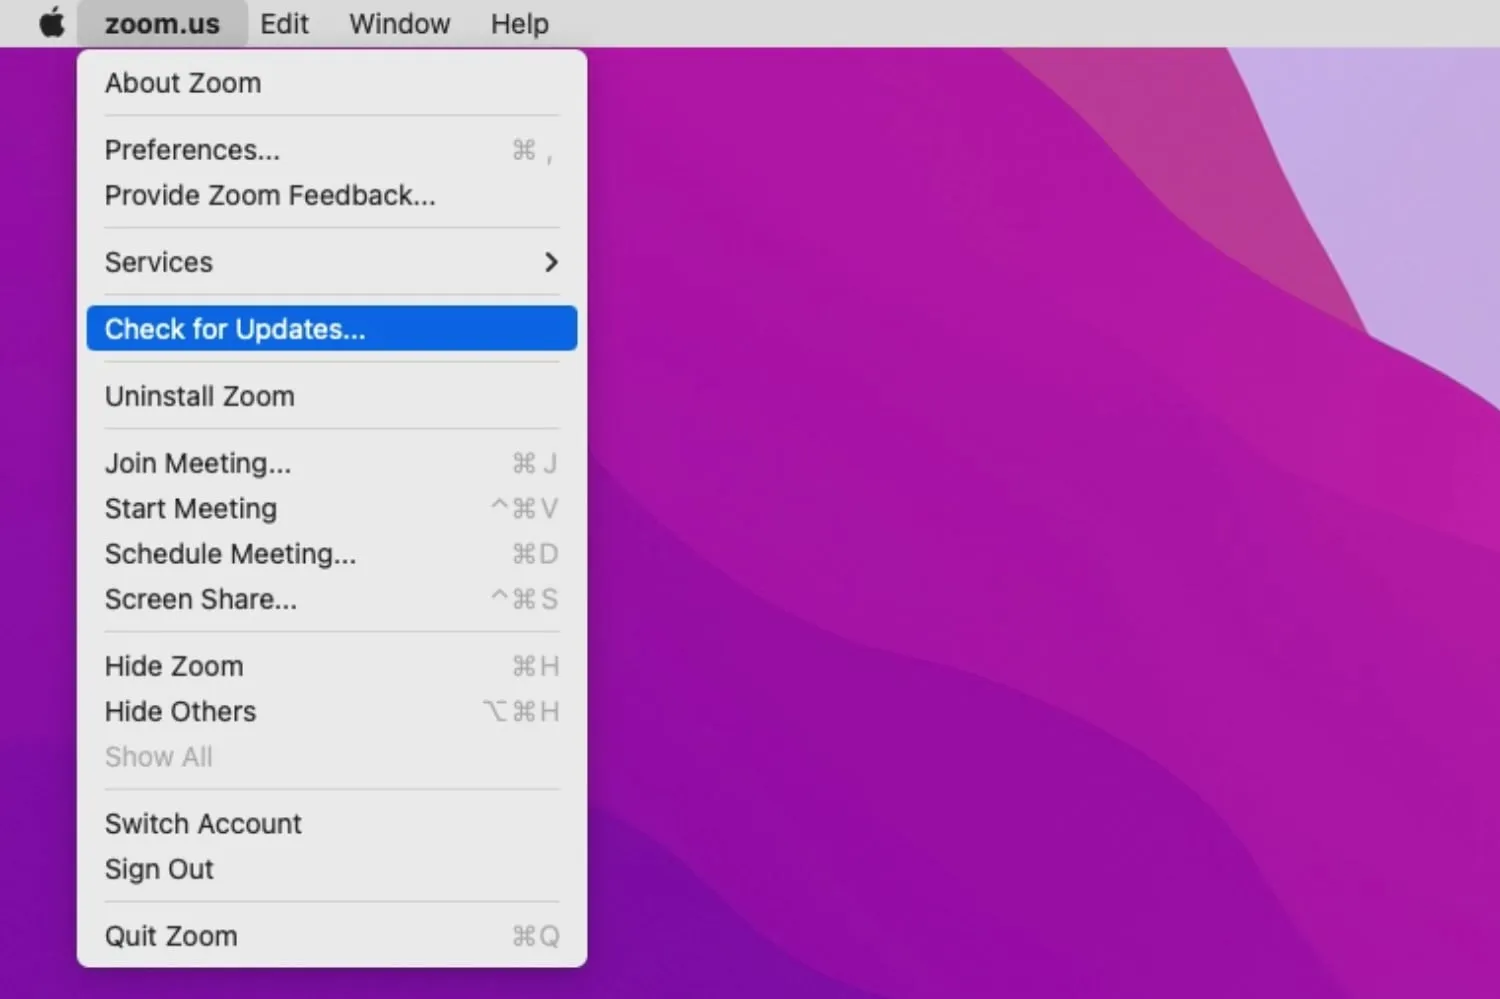Choose Provide Zoom Feedback option

[x=270, y=195]
